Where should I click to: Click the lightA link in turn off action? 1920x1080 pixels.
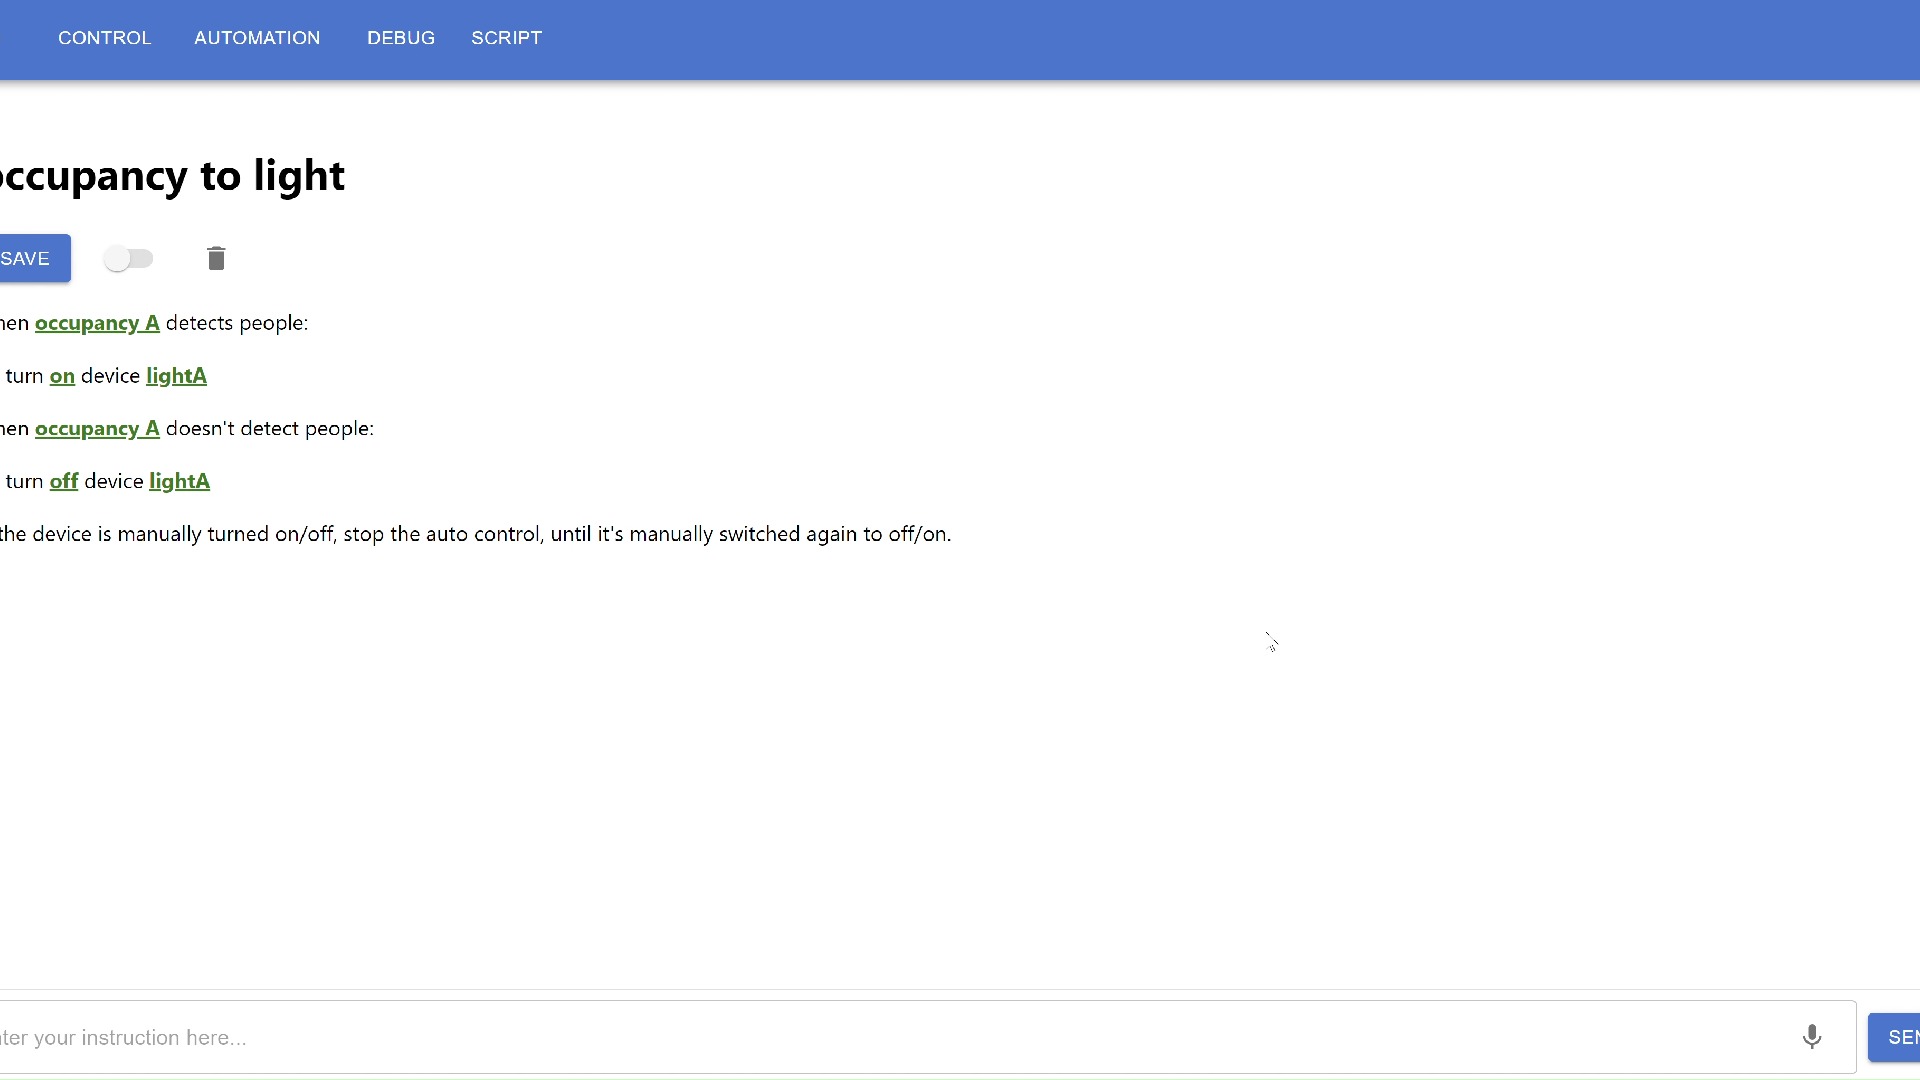(x=178, y=480)
